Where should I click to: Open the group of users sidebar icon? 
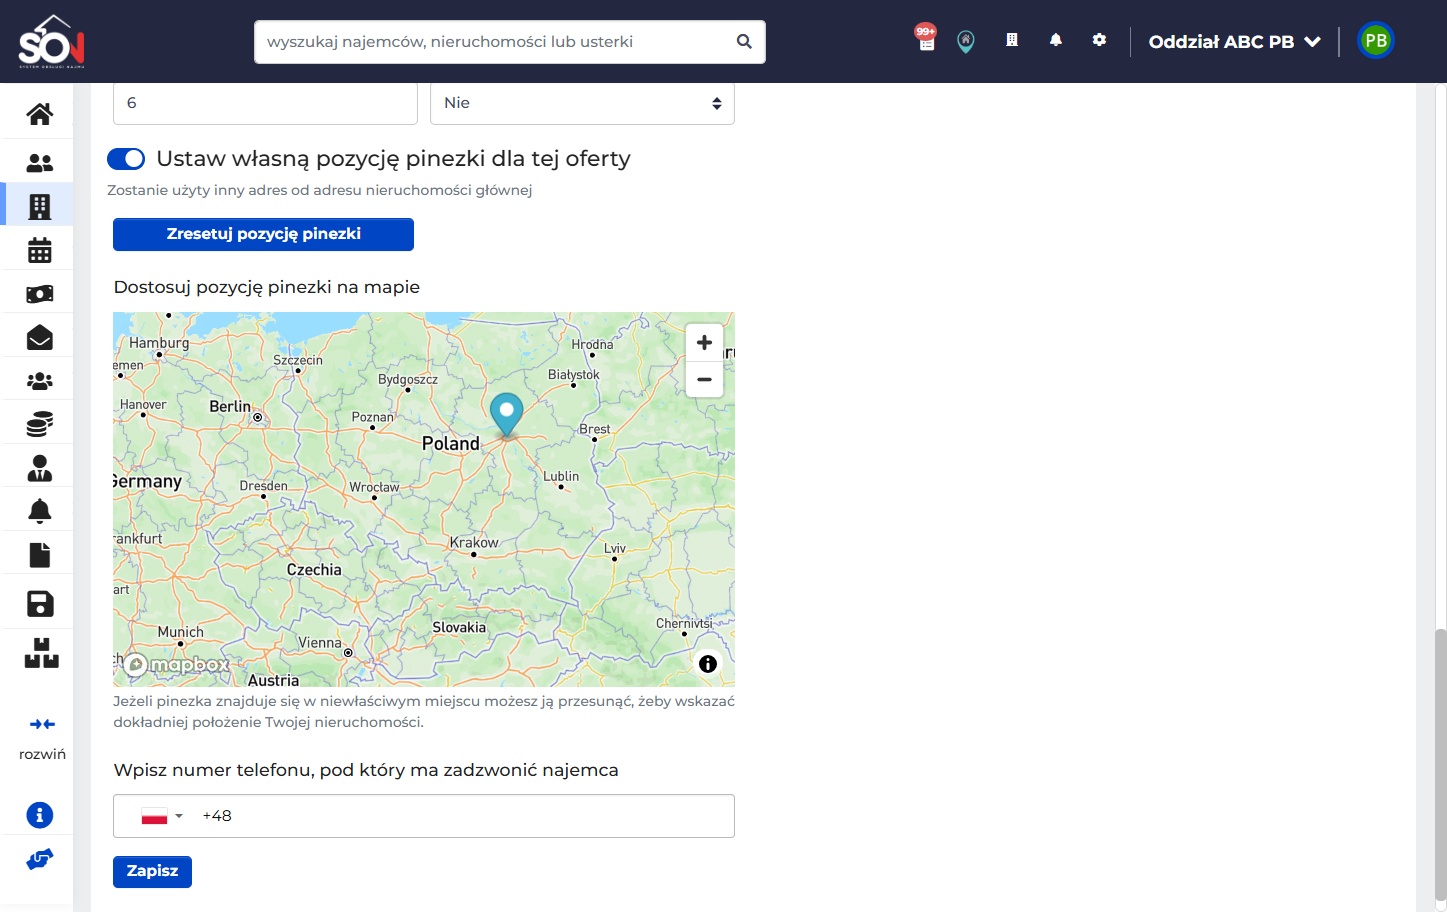tap(39, 381)
